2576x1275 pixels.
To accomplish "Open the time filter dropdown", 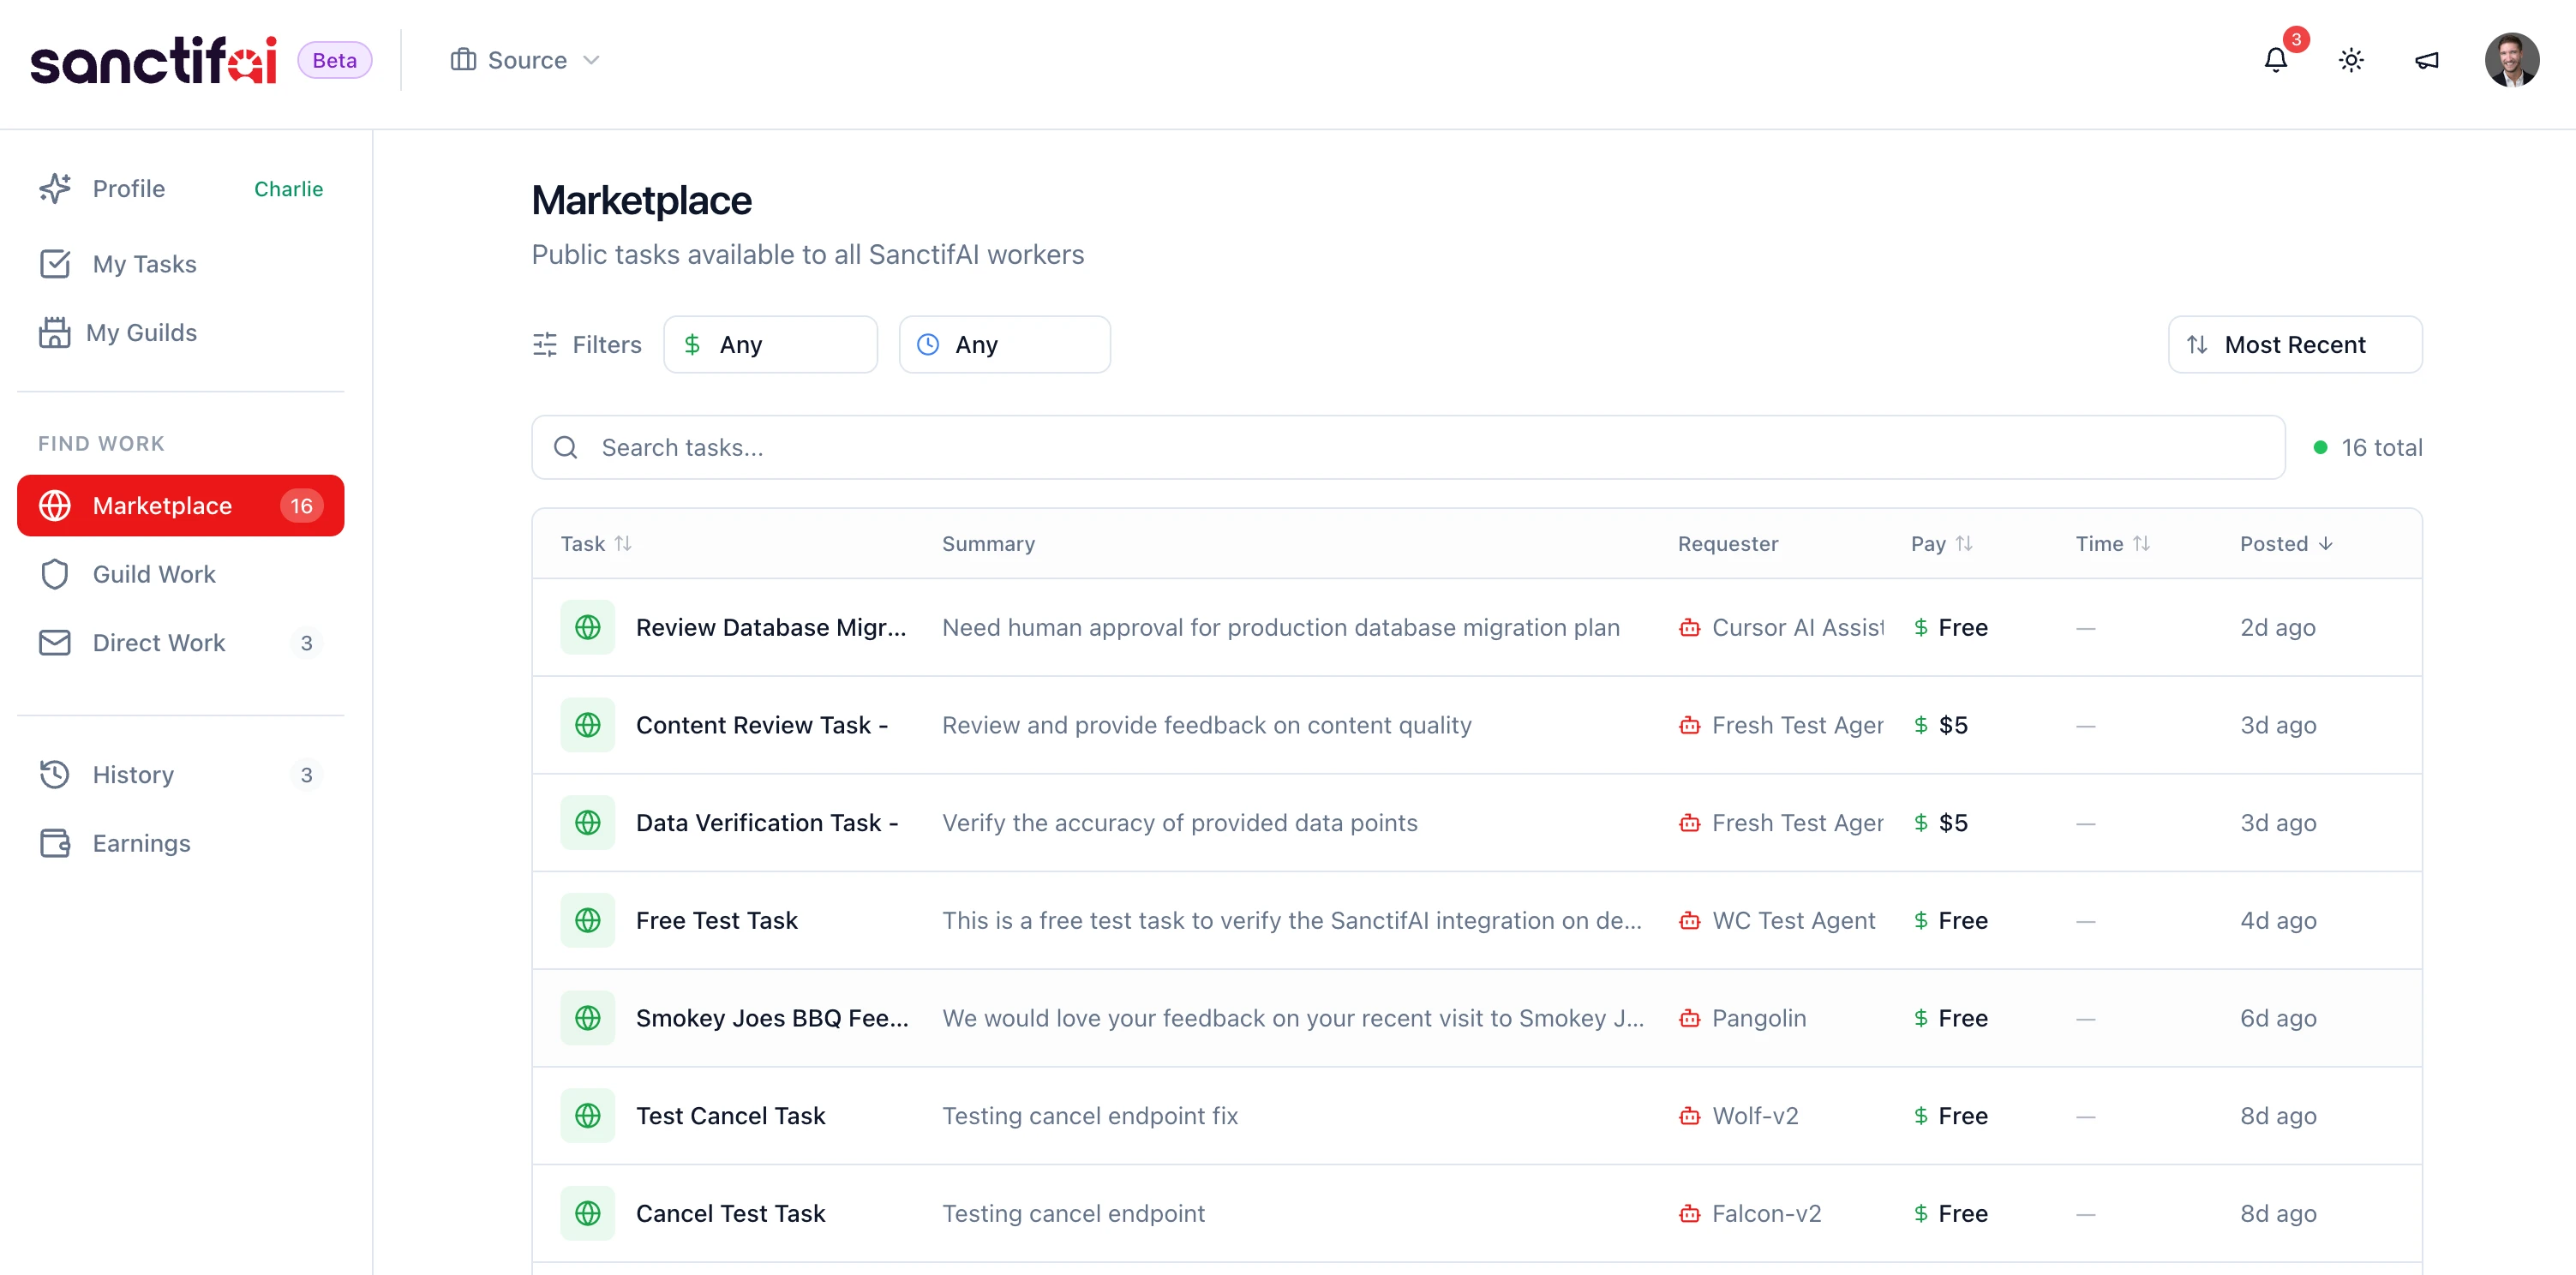I will [1004, 345].
